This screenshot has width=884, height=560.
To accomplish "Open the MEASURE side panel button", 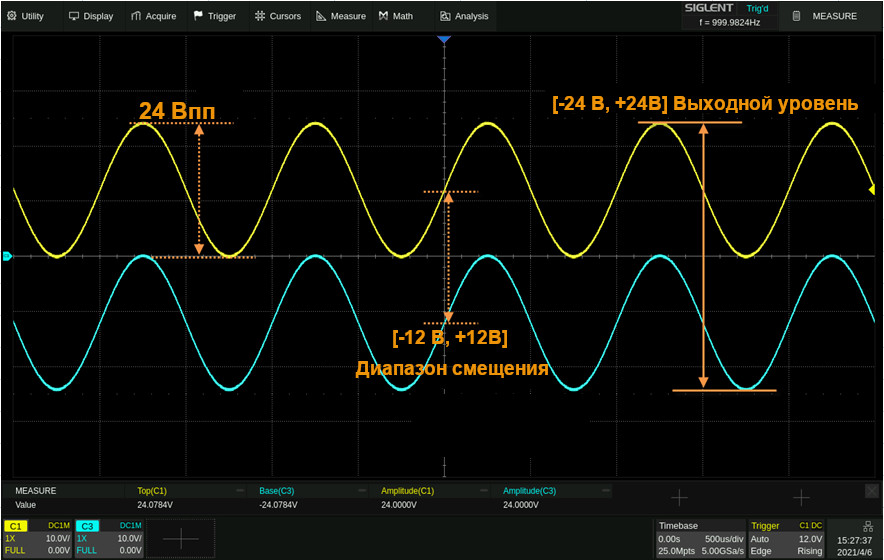I will click(824, 16).
